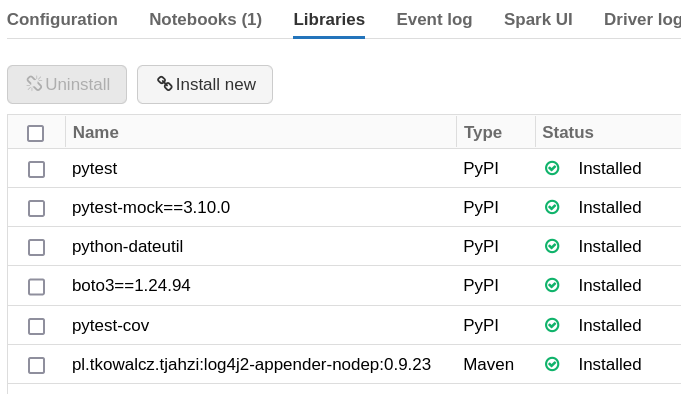Image resolution: width=681 pixels, height=394 pixels.
Task: Click the green check icon for pytest-mock==3.10.0
Action: tap(552, 207)
